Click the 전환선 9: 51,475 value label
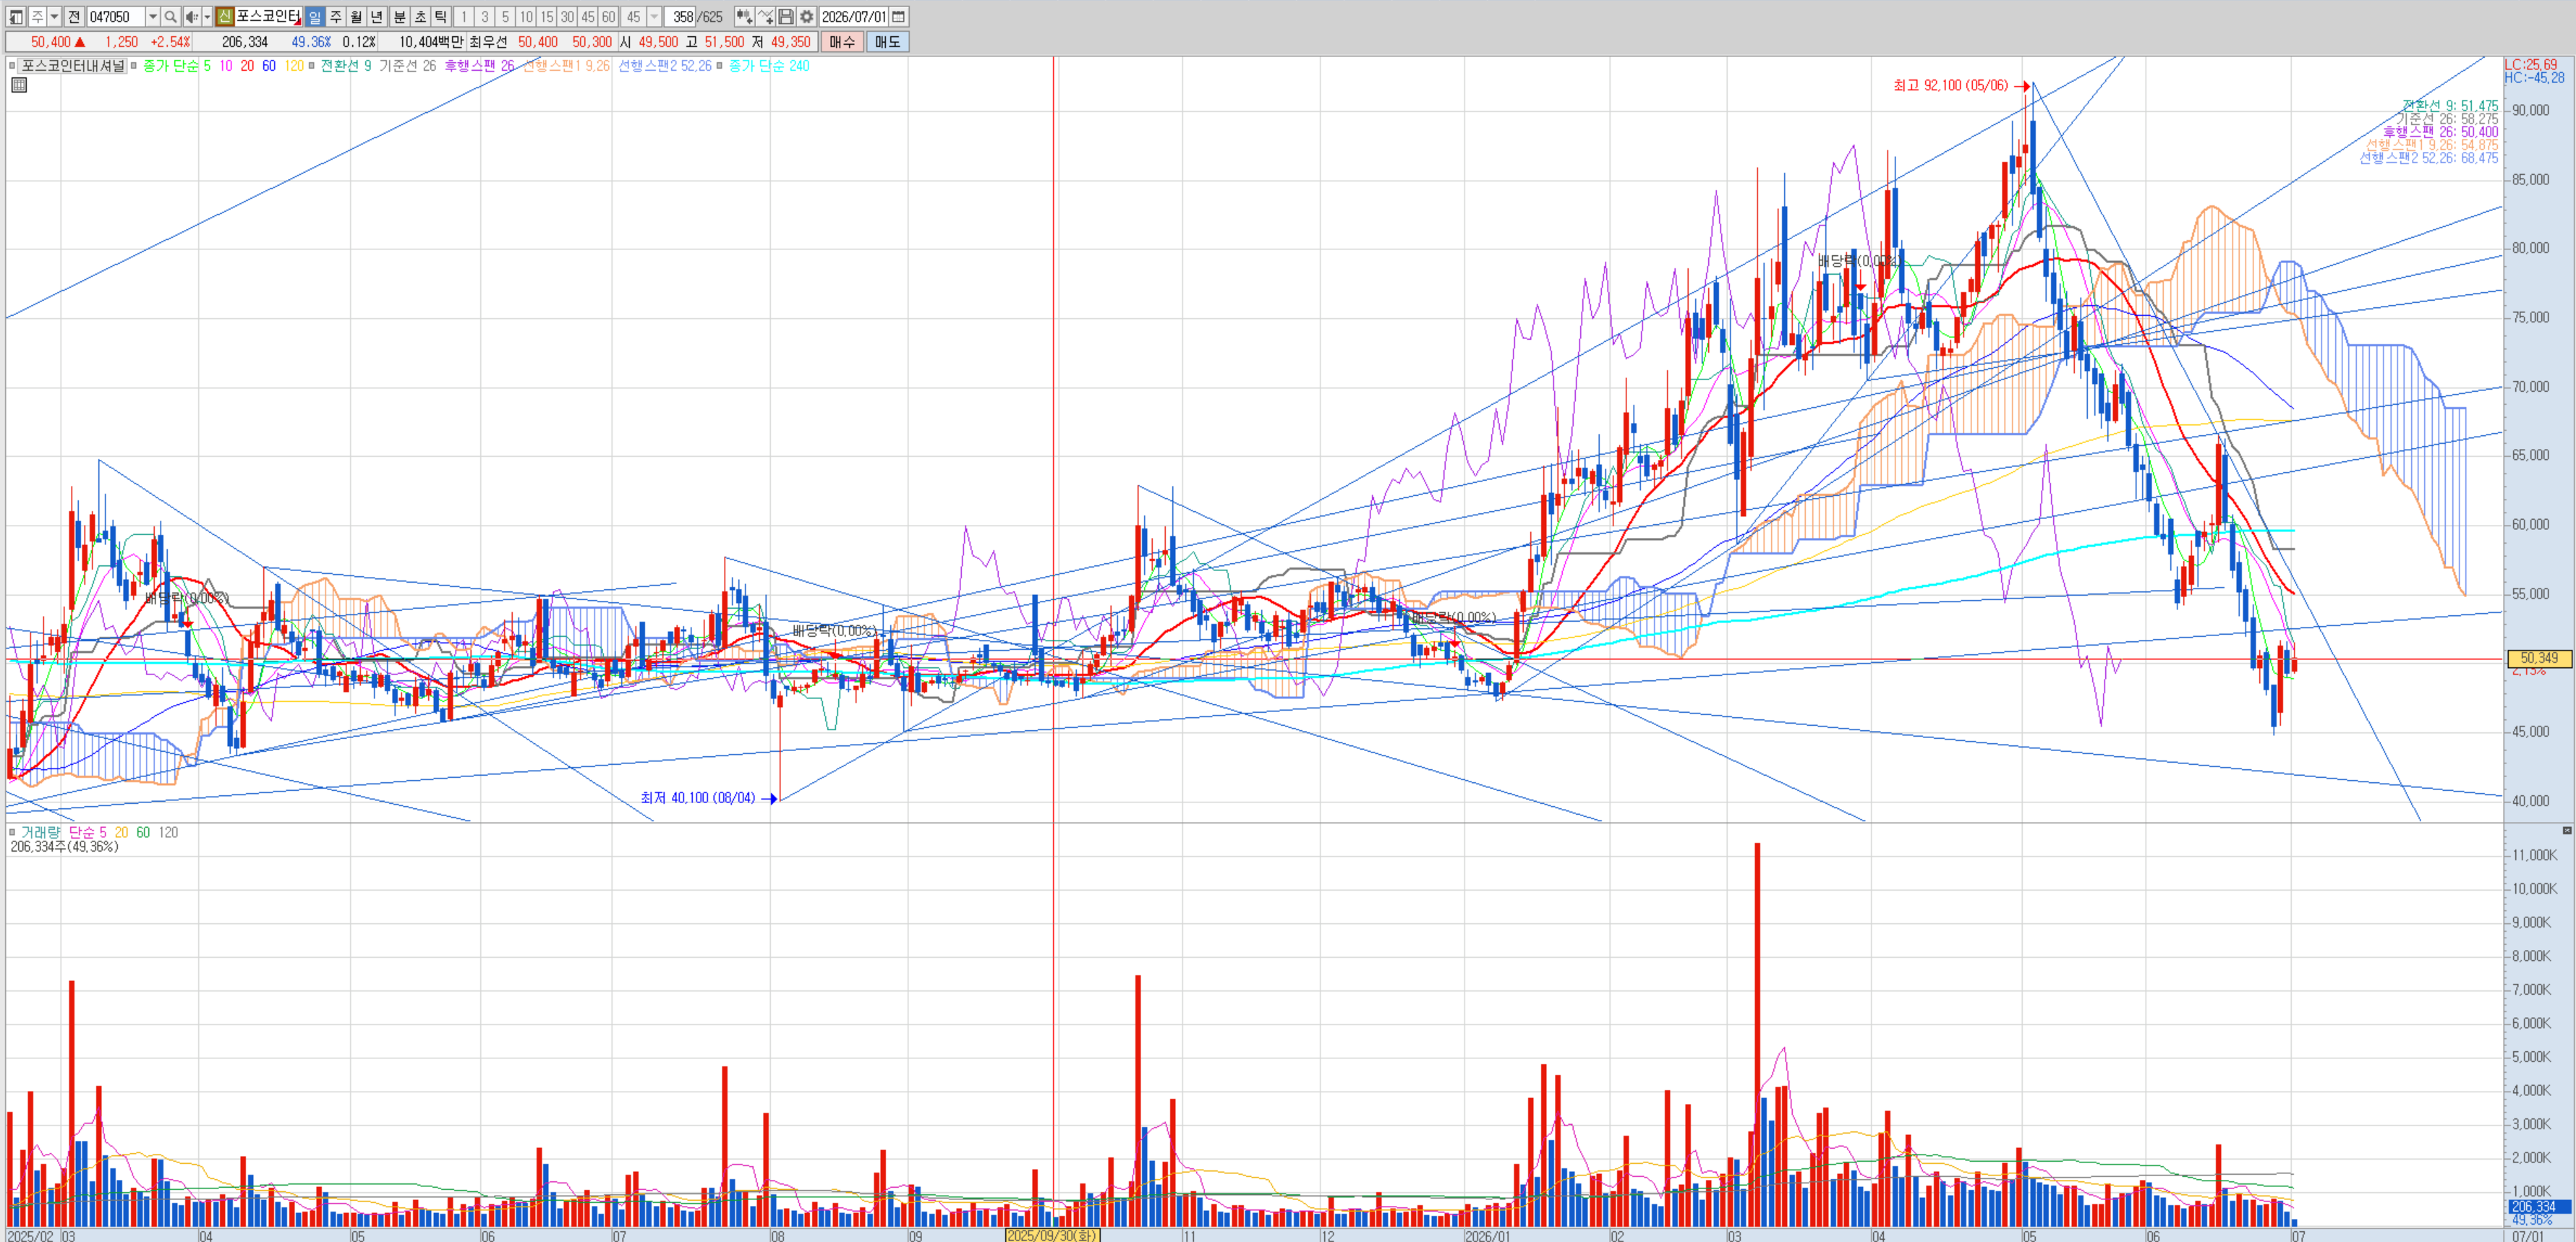 [2450, 106]
